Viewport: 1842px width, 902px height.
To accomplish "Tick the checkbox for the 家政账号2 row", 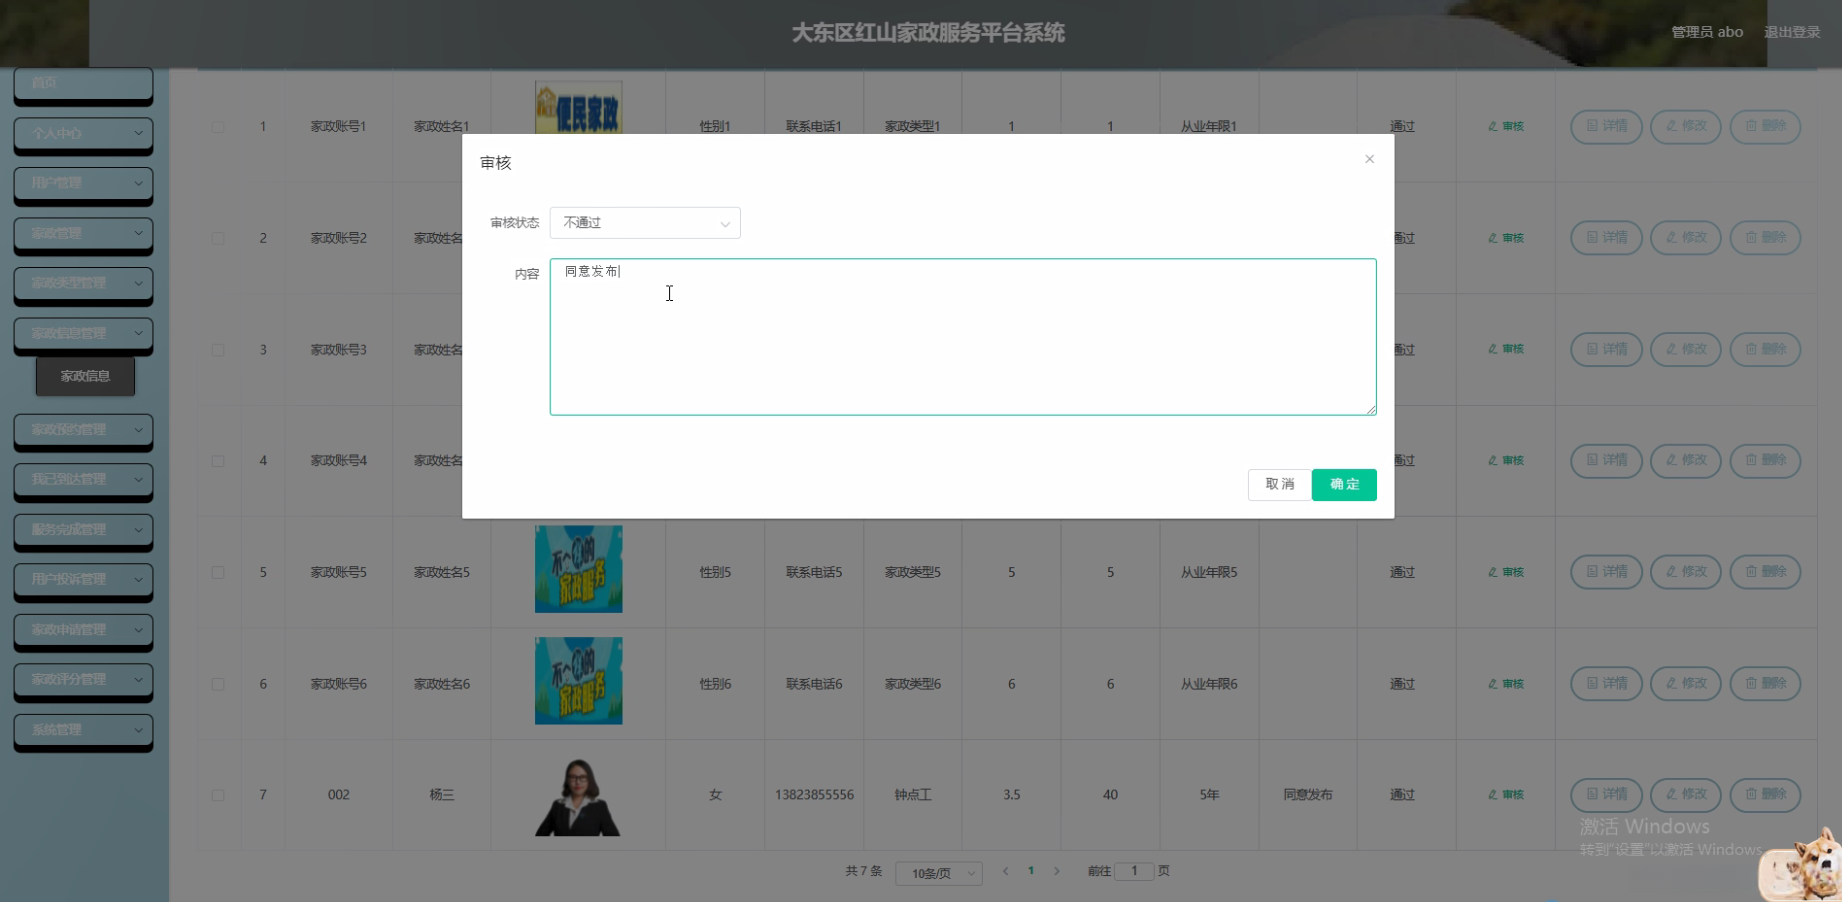I will (x=218, y=238).
